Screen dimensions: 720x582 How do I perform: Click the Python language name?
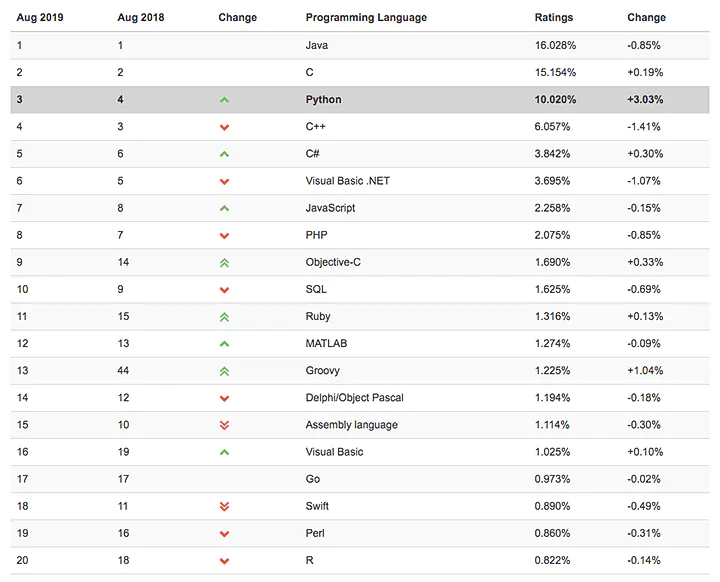[x=323, y=100]
